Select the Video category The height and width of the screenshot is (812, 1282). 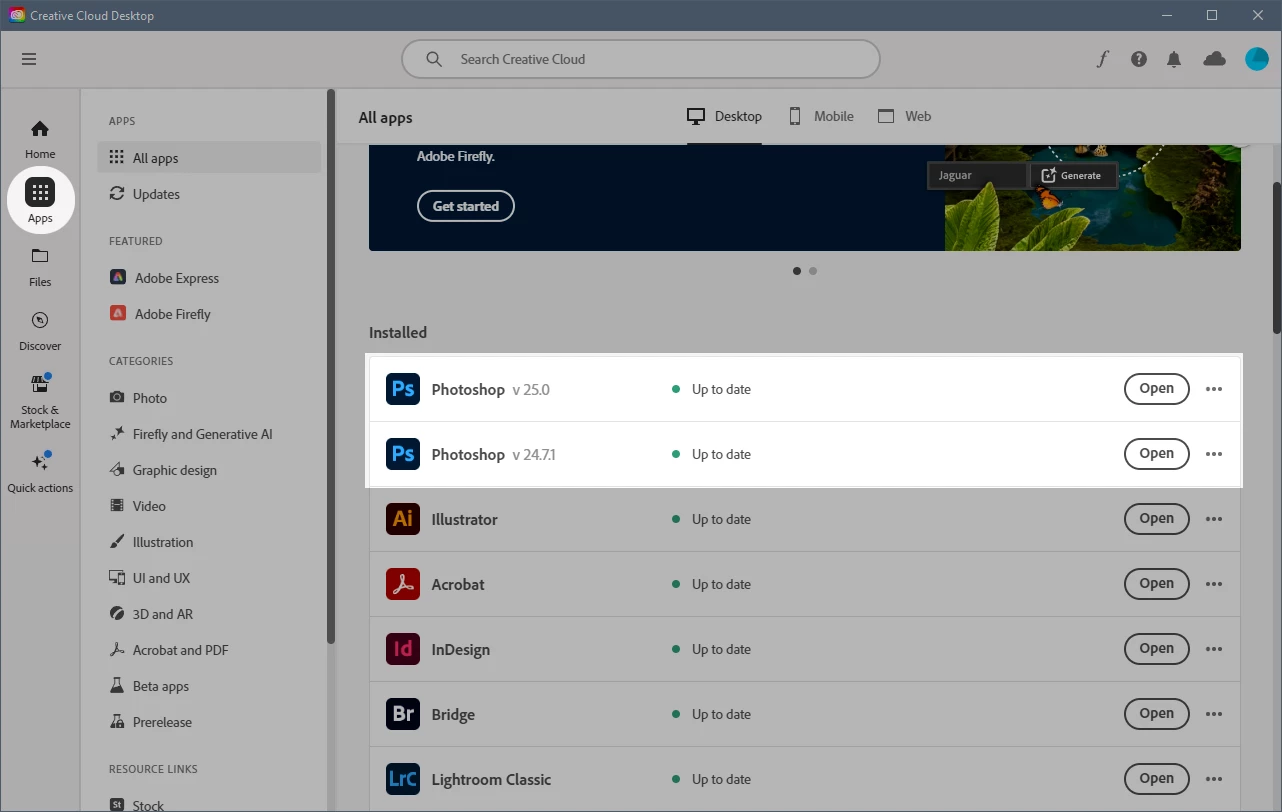pyautogui.click(x=209, y=506)
